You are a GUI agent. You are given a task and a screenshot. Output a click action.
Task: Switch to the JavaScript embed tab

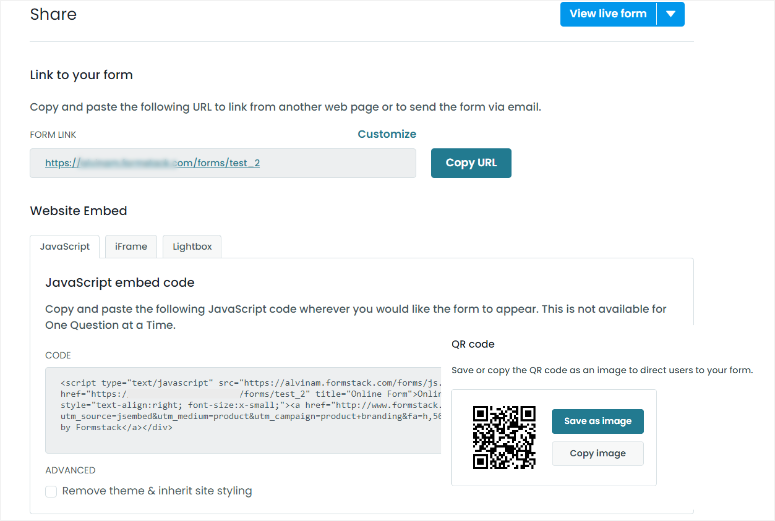click(65, 247)
